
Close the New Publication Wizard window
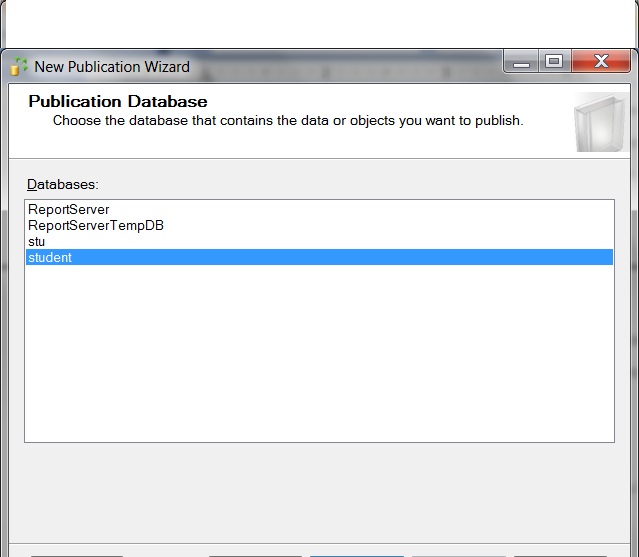click(601, 62)
